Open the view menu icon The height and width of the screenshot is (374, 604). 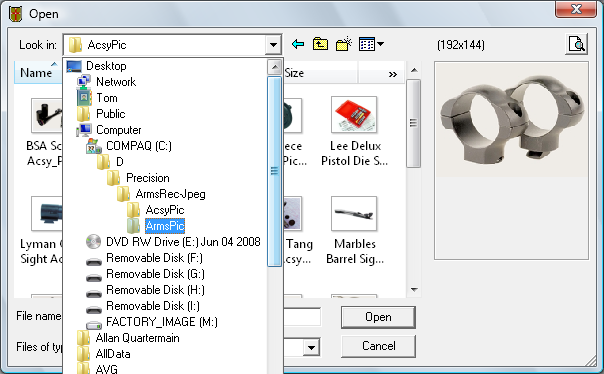tap(371, 44)
